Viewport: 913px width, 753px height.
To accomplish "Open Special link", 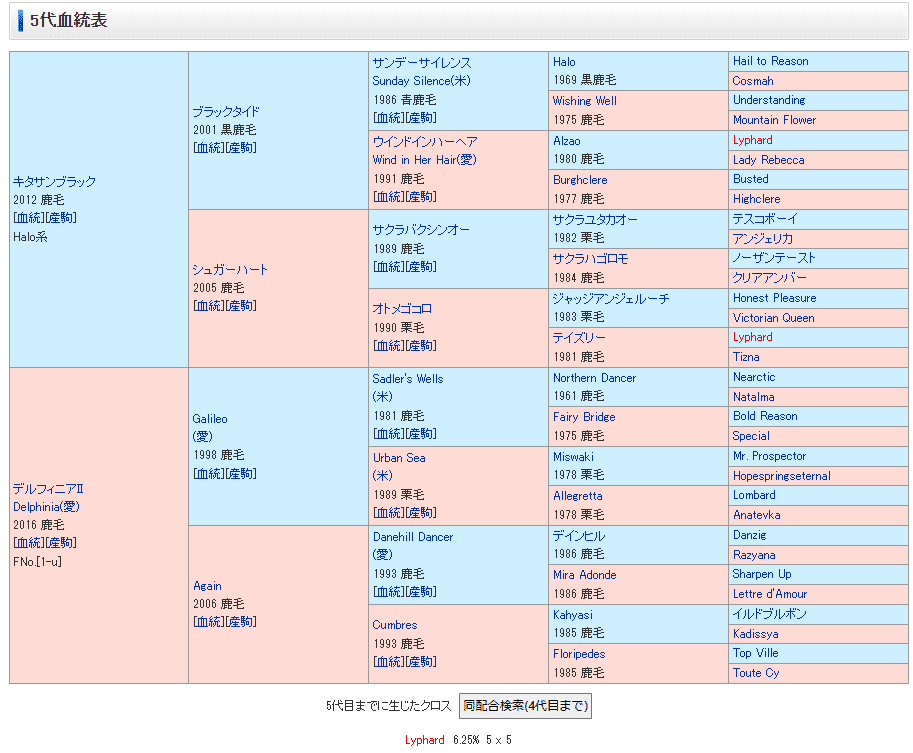I will click(x=751, y=436).
